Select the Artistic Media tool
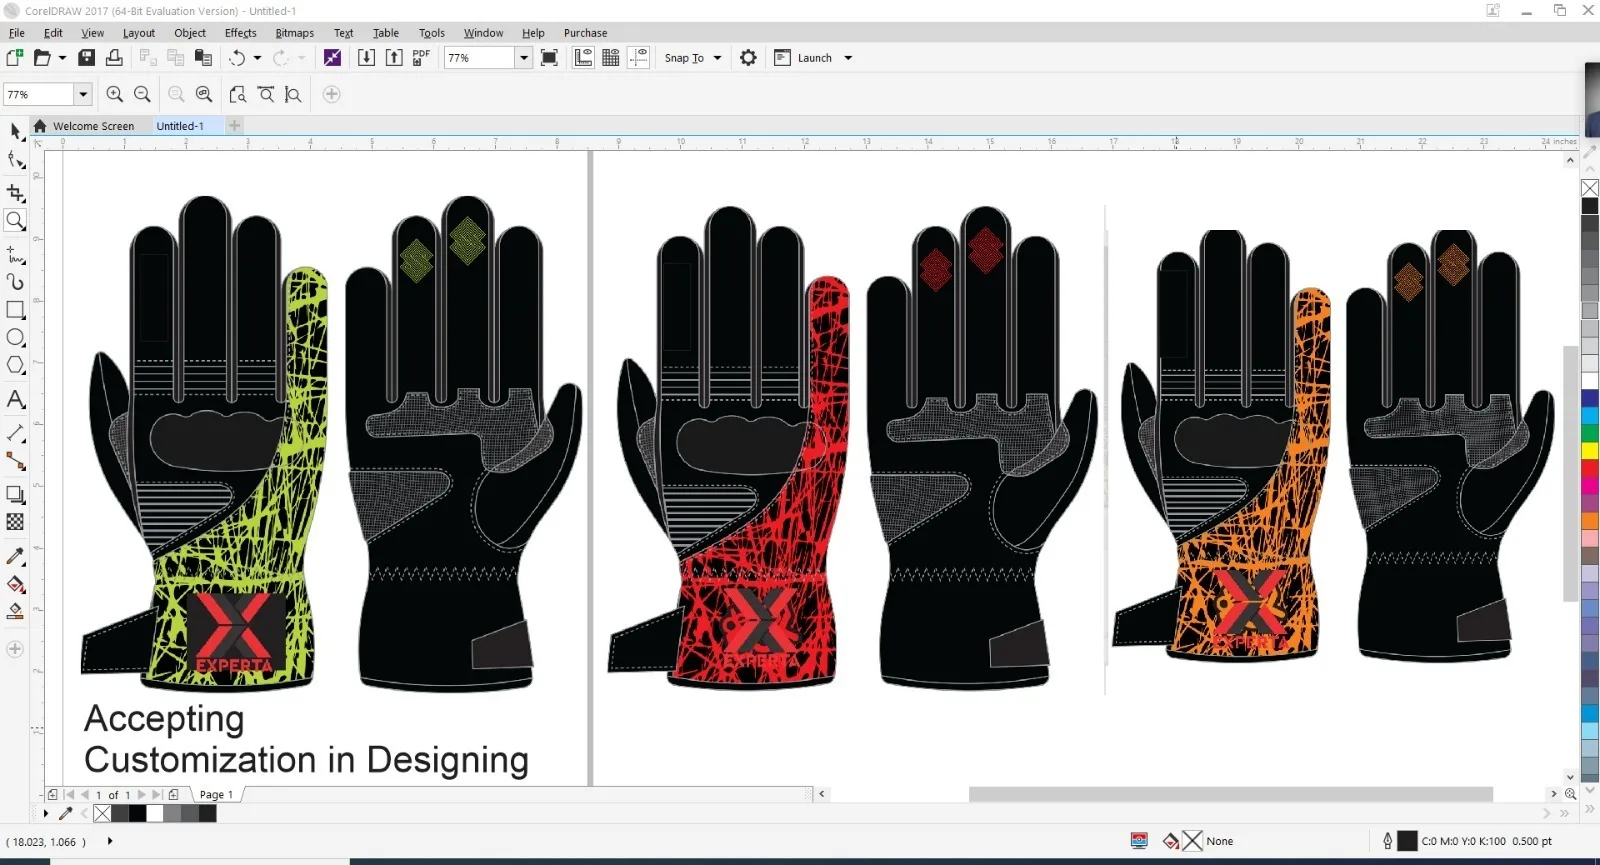This screenshot has height=865, width=1600. pyautogui.click(x=15, y=282)
